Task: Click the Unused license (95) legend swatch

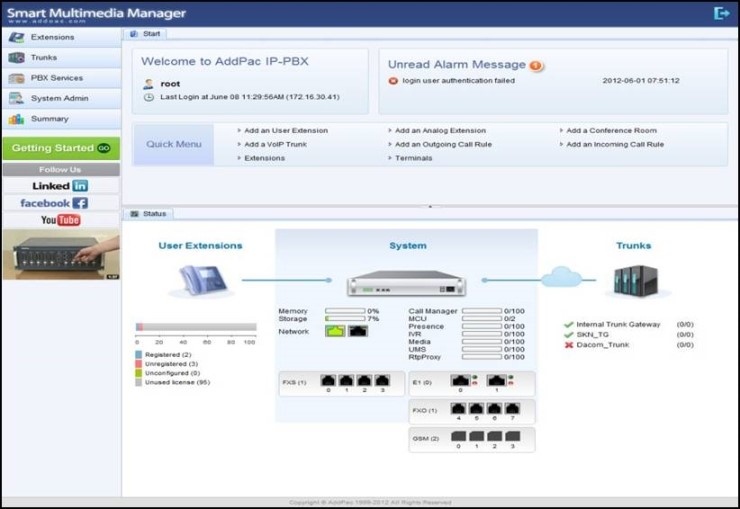Action: coord(138,383)
